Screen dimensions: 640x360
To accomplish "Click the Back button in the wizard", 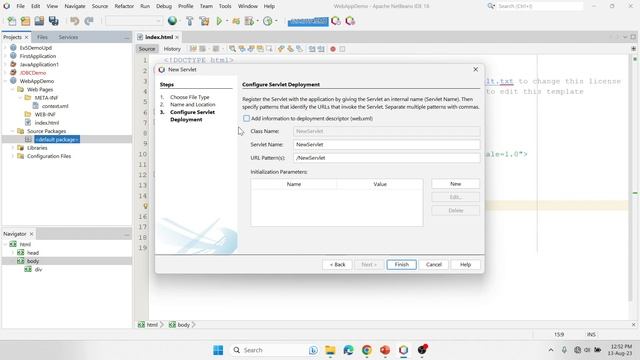I will pyautogui.click(x=338, y=264).
